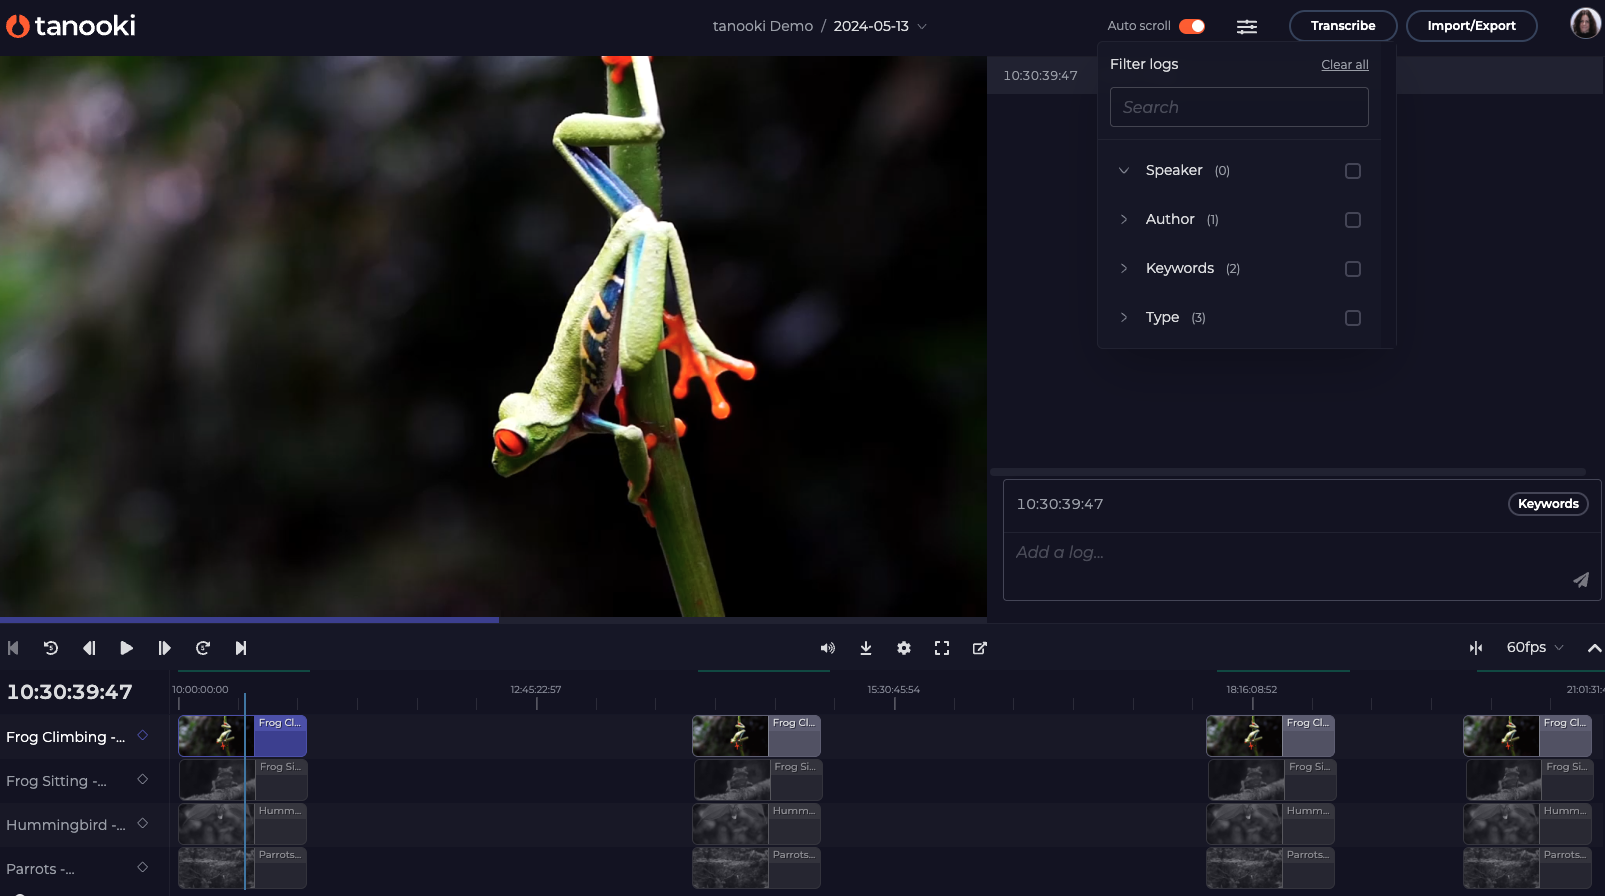Open the 60fps frame rate dropdown

[1534, 648]
